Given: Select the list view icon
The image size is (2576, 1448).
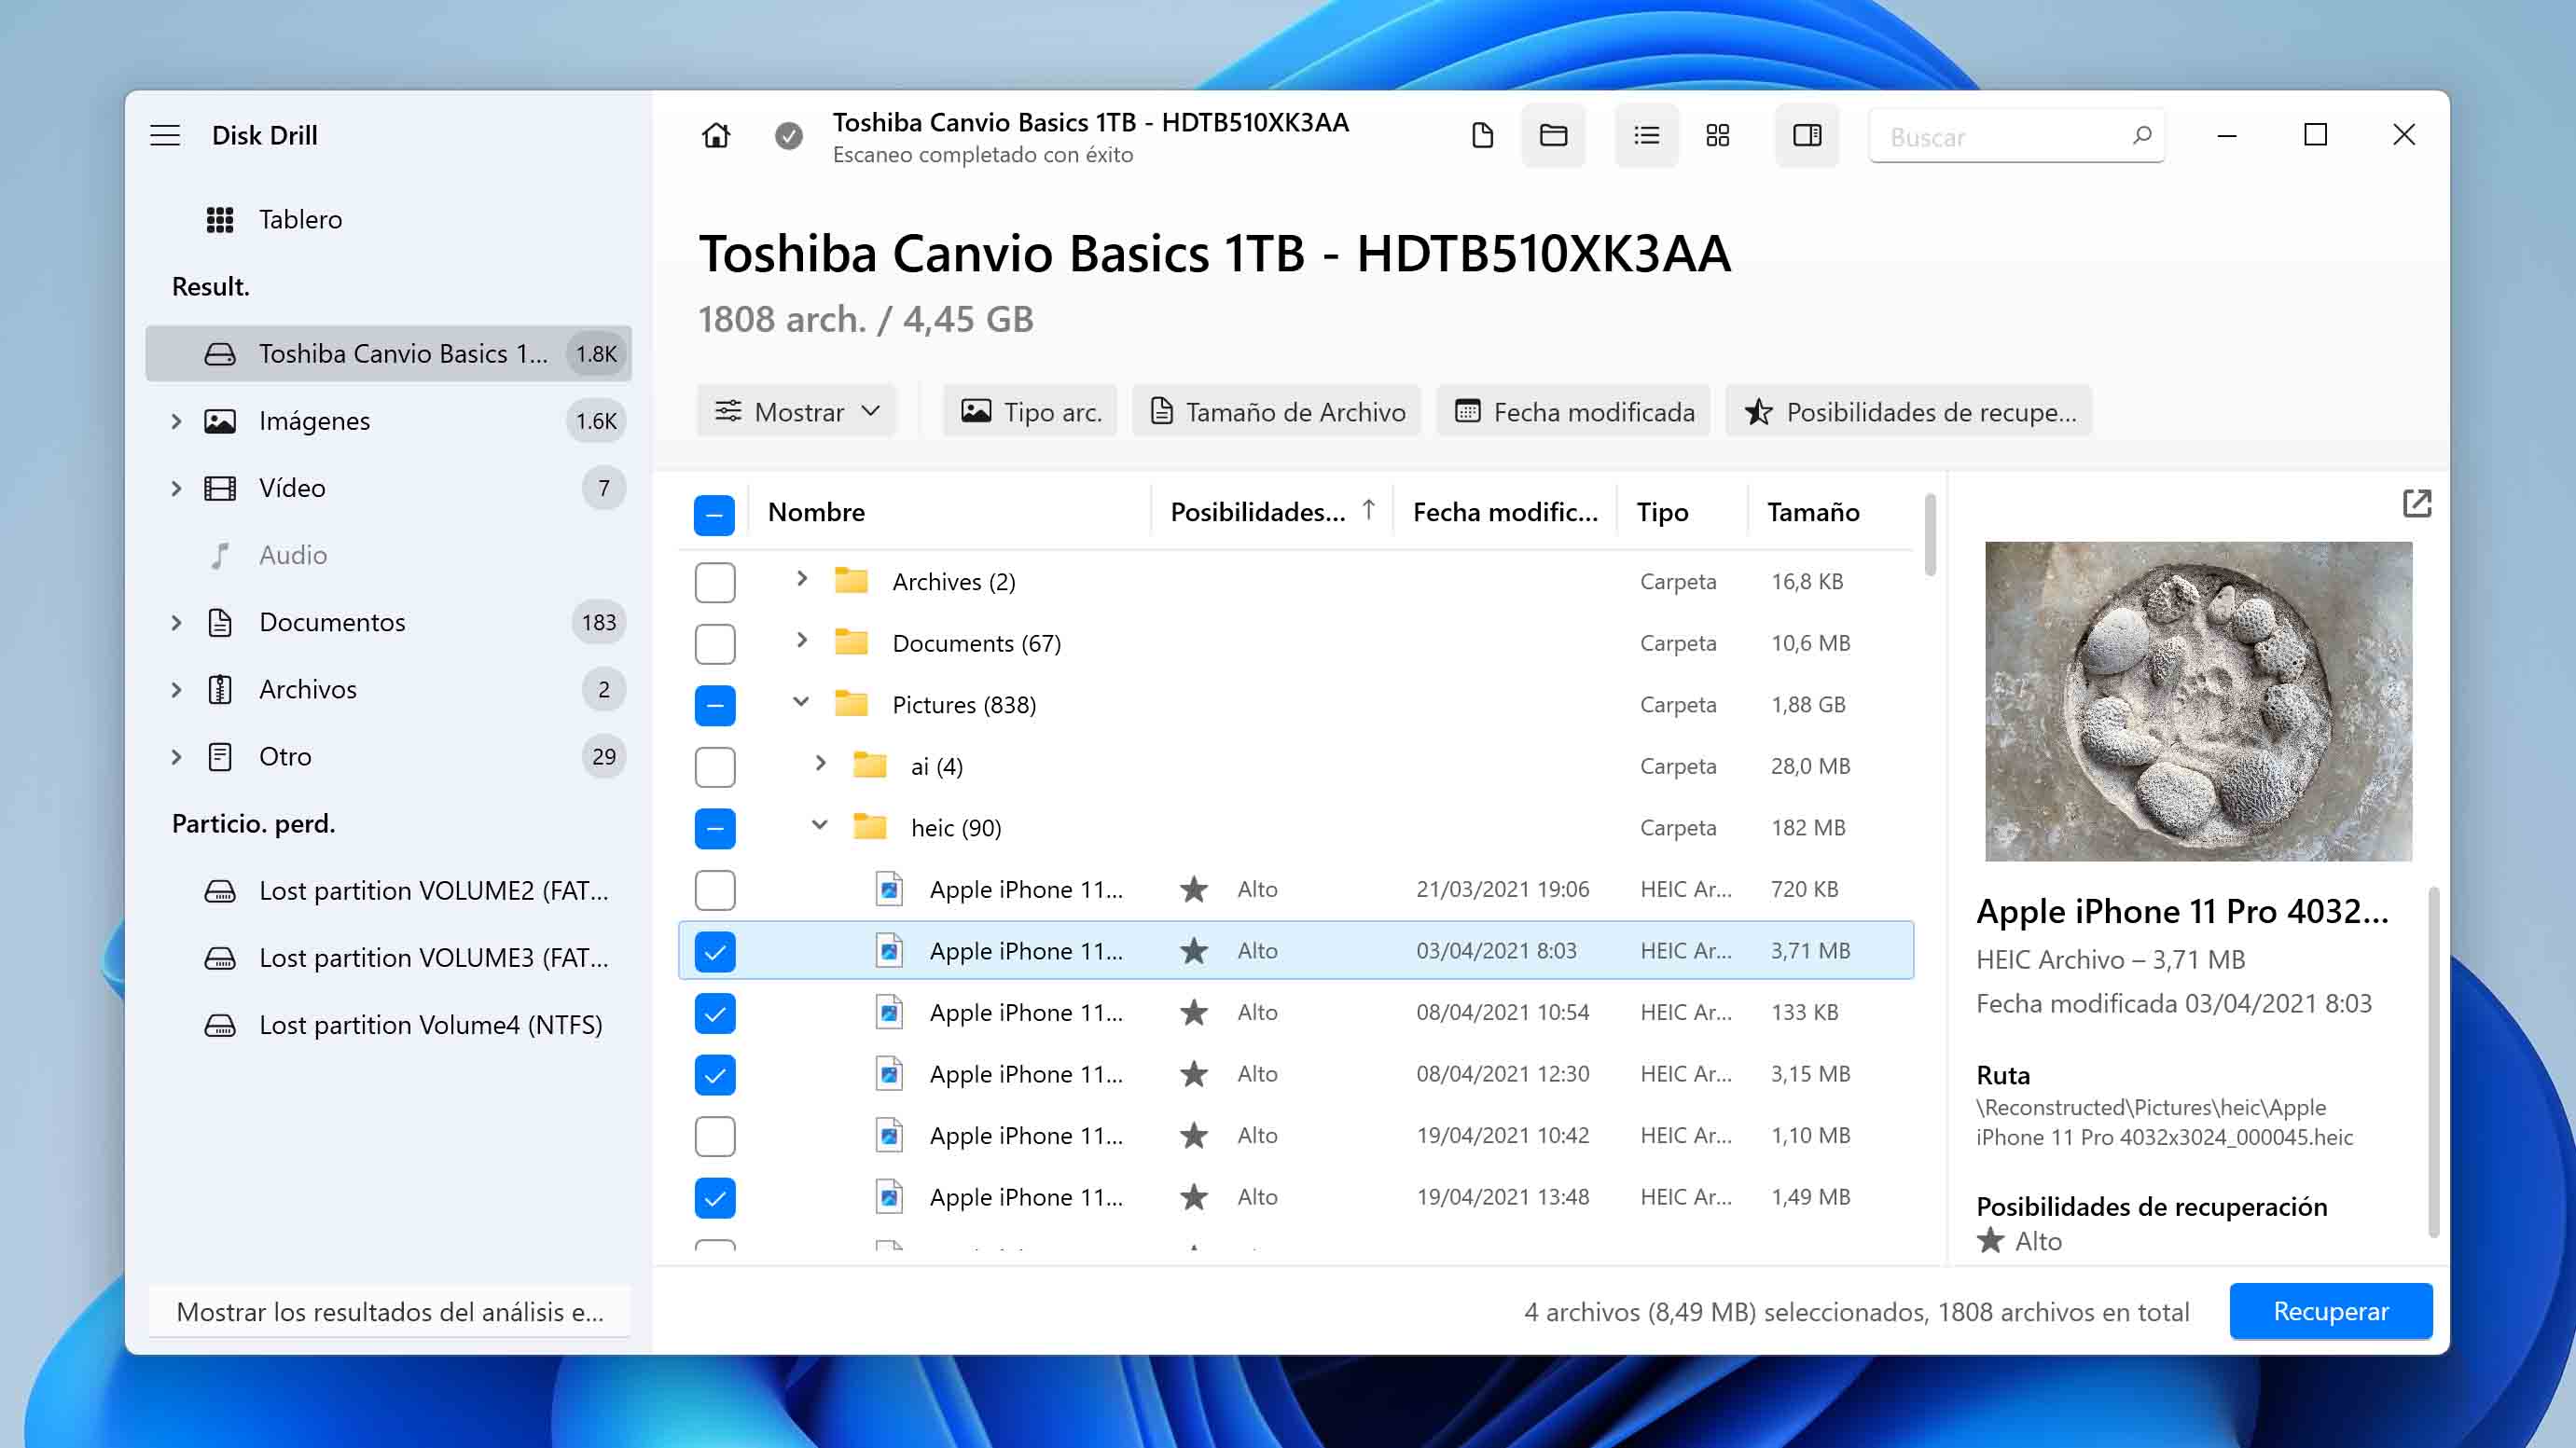Looking at the screenshot, I should (1643, 136).
